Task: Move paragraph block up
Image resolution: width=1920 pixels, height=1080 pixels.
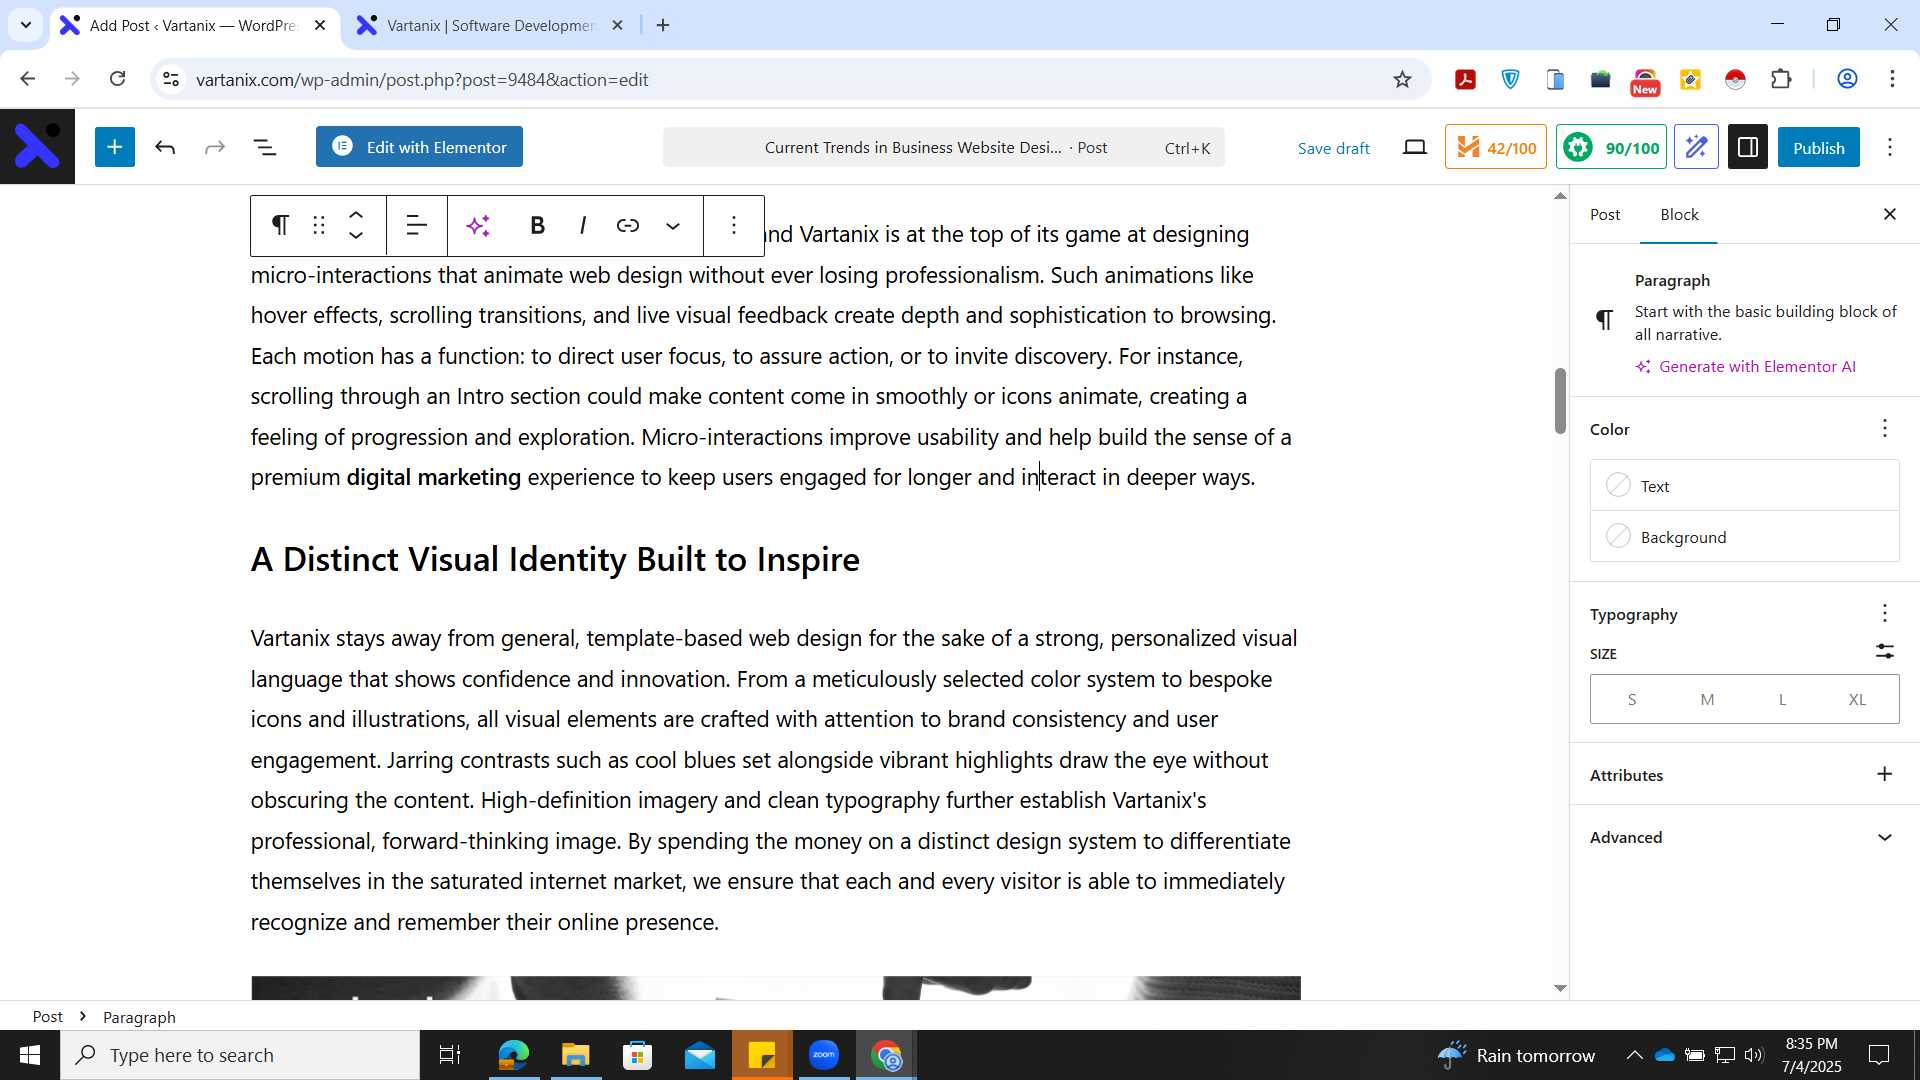Action: coord(356,215)
